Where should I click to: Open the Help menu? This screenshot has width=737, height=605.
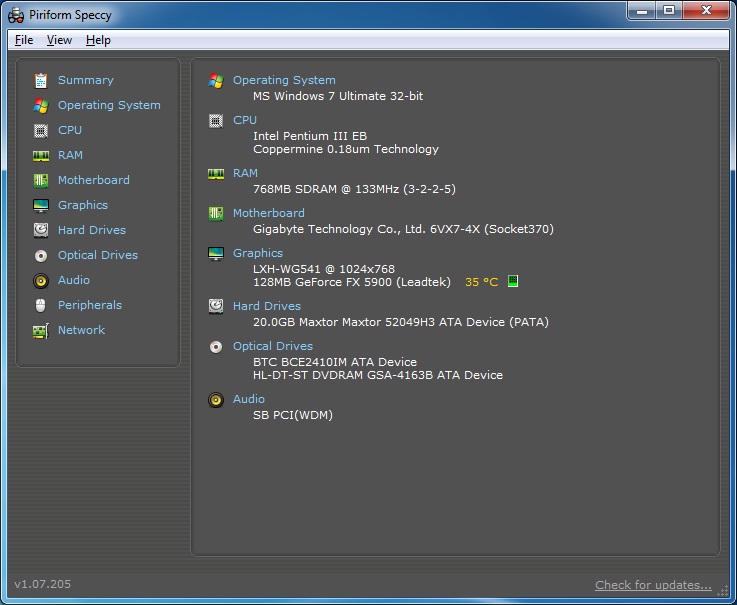click(x=98, y=40)
